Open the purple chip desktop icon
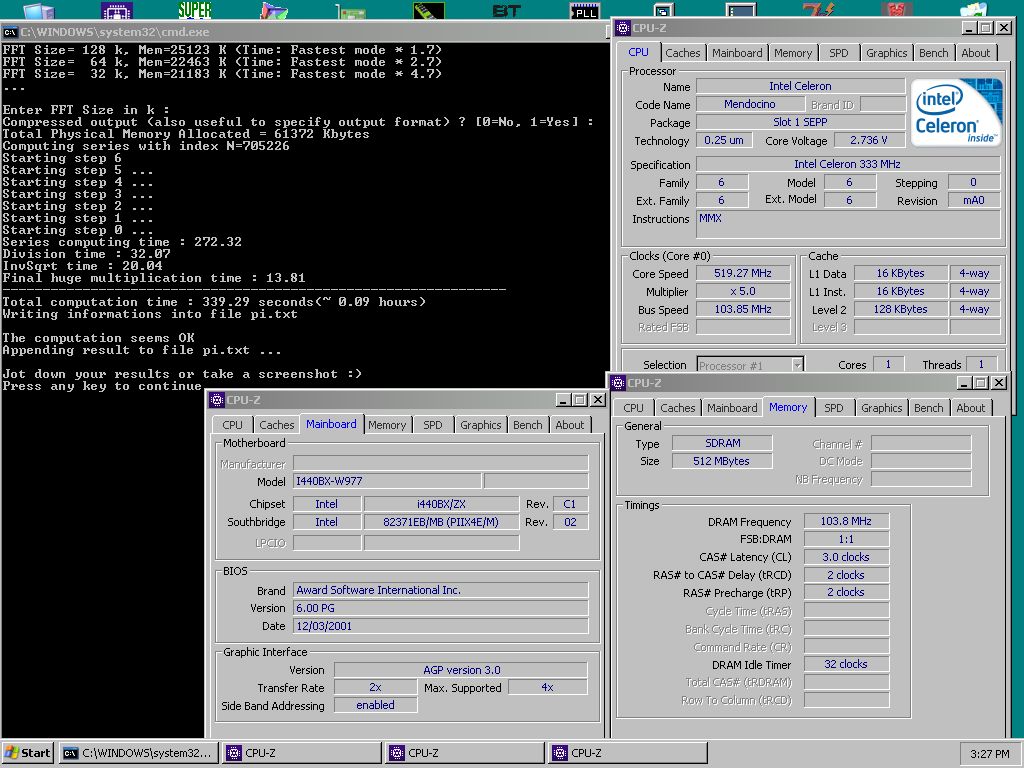 click(117, 10)
